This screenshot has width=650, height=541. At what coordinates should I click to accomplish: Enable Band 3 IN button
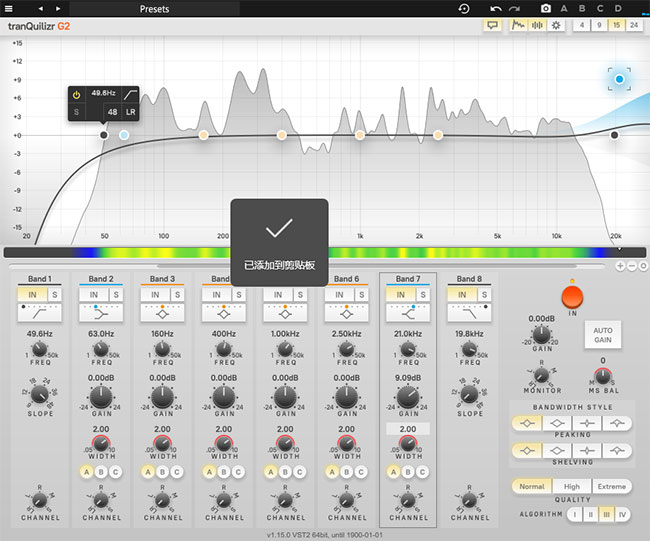pos(155,294)
